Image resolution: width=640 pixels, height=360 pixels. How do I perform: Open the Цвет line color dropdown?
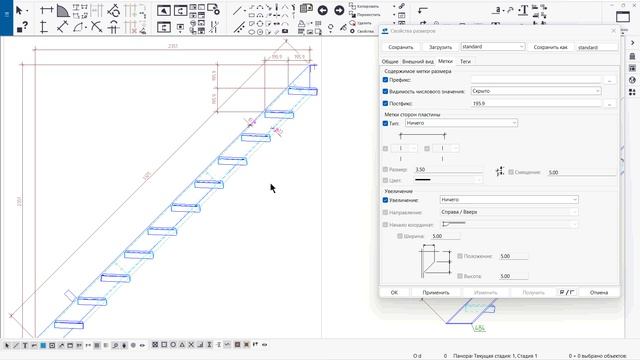point(448,180)
